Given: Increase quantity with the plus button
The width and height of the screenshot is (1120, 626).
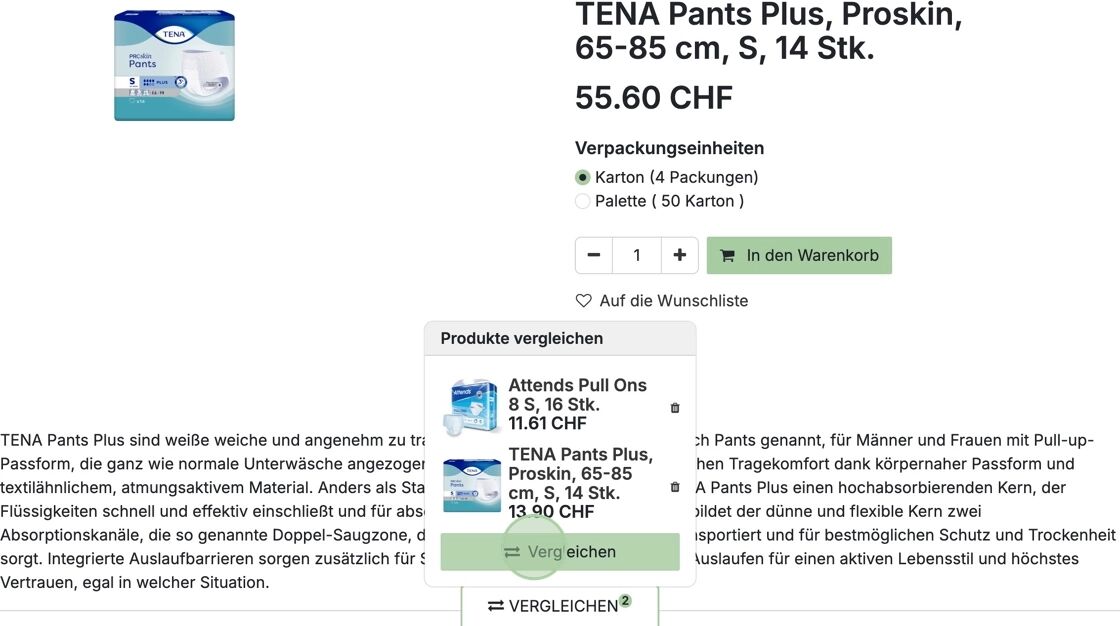Looking at the screenshot, I should (679, 255).
